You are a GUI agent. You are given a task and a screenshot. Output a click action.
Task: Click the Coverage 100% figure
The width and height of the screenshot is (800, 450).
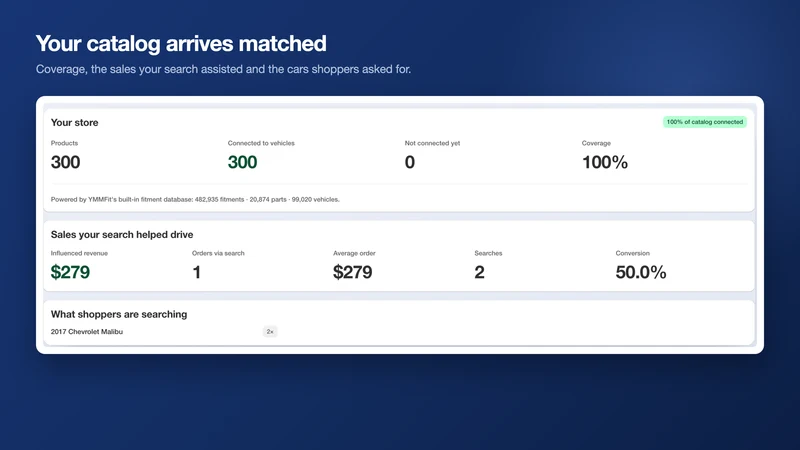[x=605, y=162]
